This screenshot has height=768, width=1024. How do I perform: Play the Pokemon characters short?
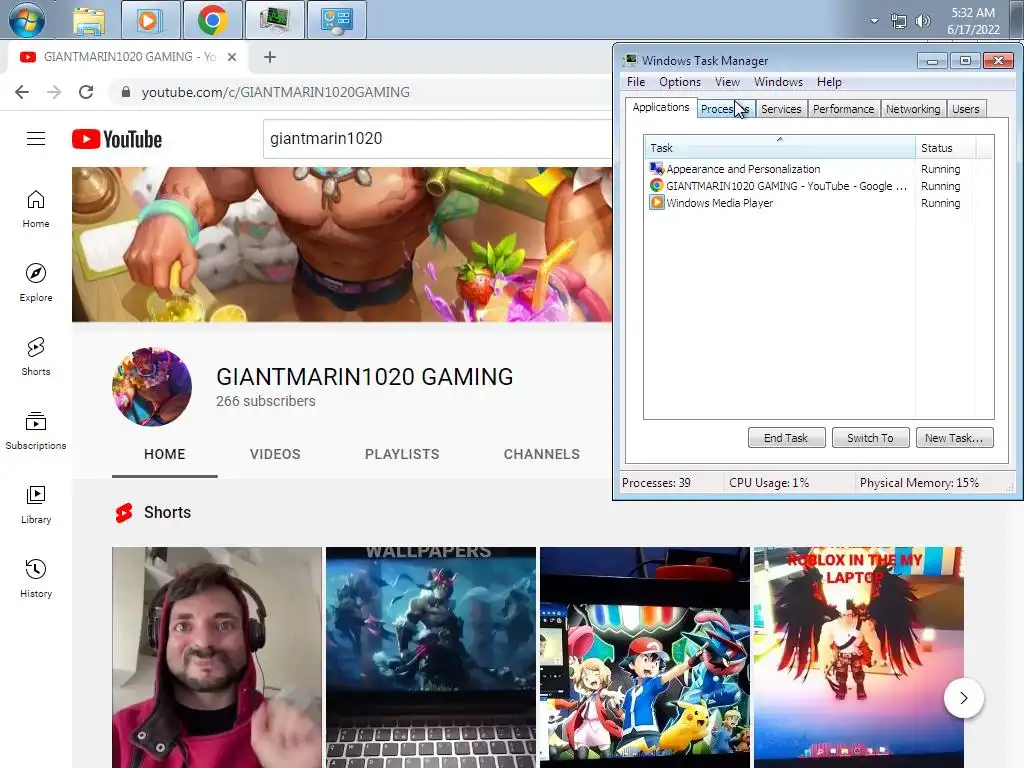pyautogui.click(x=645, y=657)
